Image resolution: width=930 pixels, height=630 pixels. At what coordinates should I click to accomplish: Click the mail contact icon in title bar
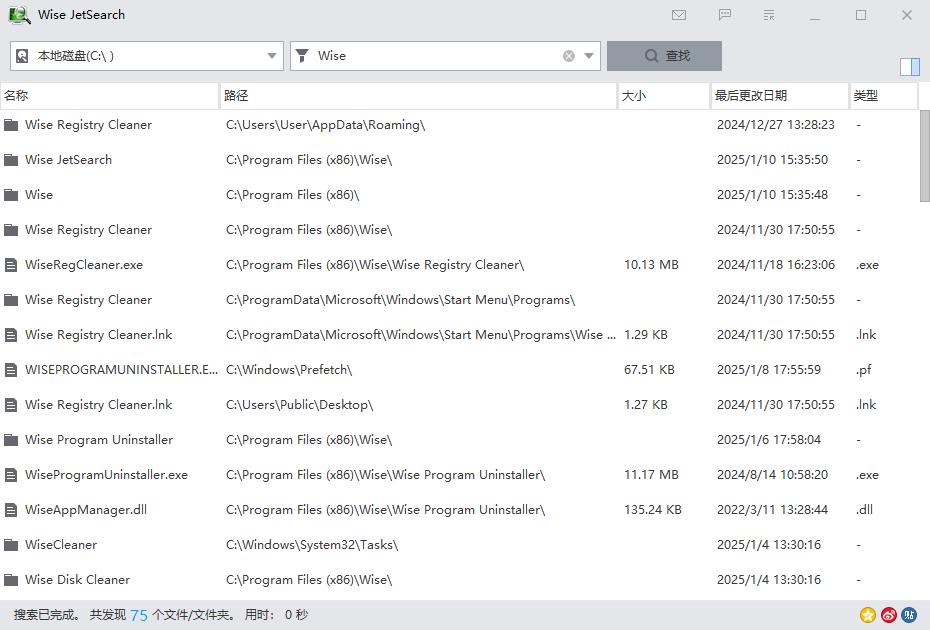coord(679,15)
